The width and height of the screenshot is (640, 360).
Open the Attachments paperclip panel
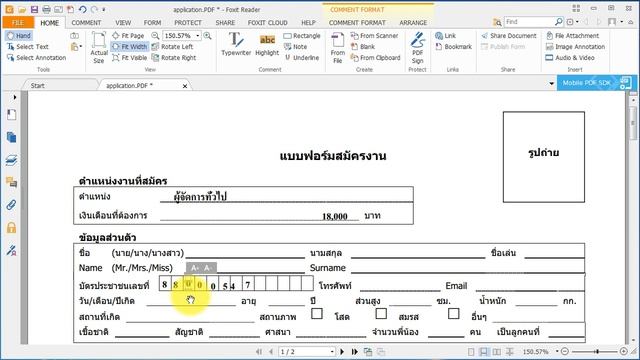11,204
